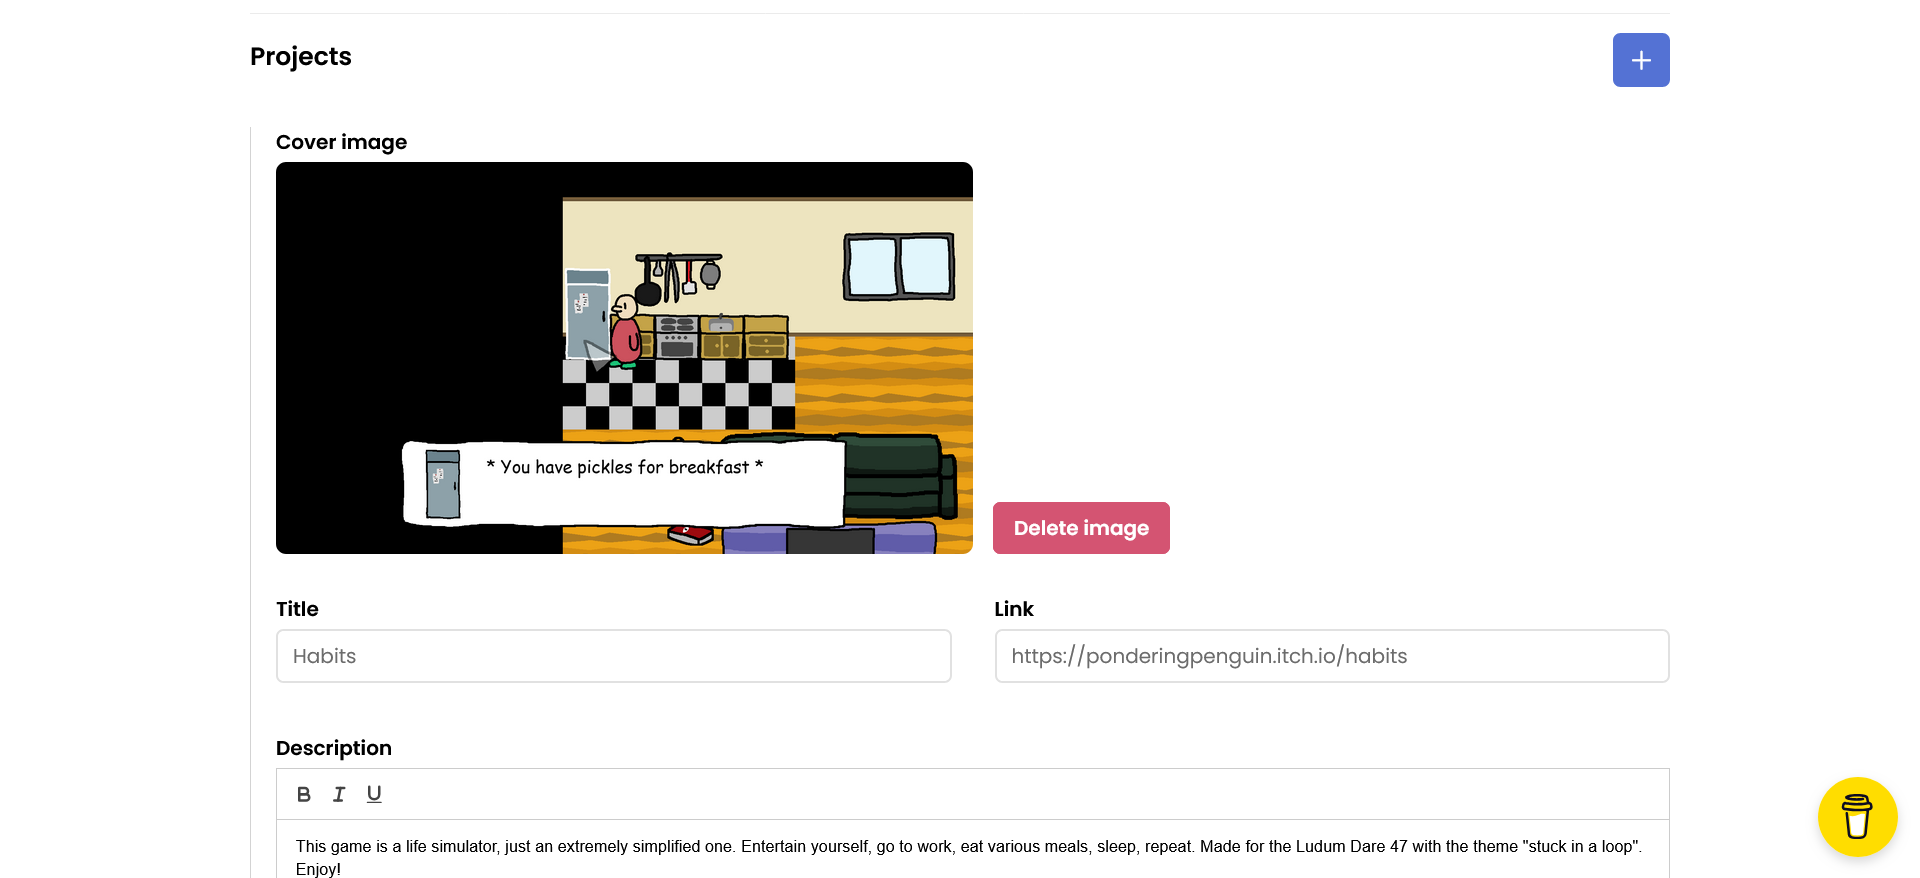
Task: Select the Projects section heading
Action: 301,57
